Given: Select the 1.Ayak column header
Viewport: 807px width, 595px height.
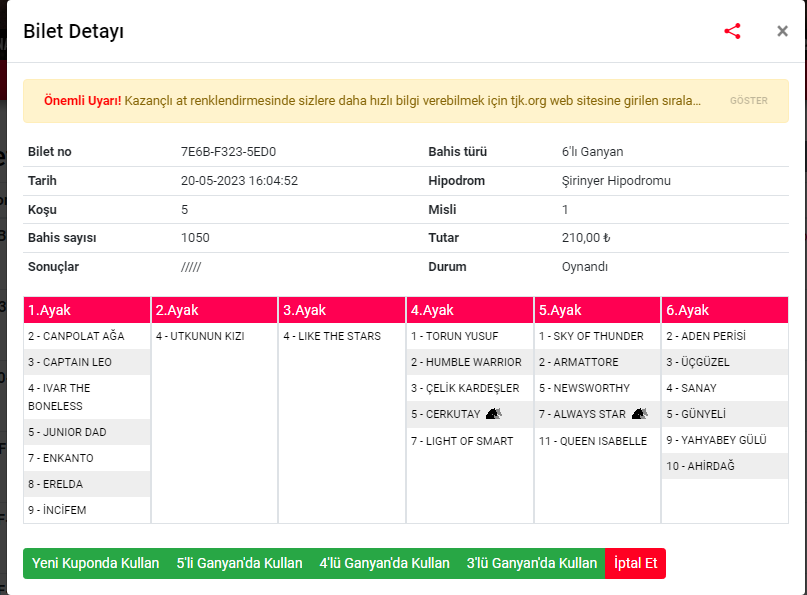Looking at the screenshot, I should click(87, 310).
